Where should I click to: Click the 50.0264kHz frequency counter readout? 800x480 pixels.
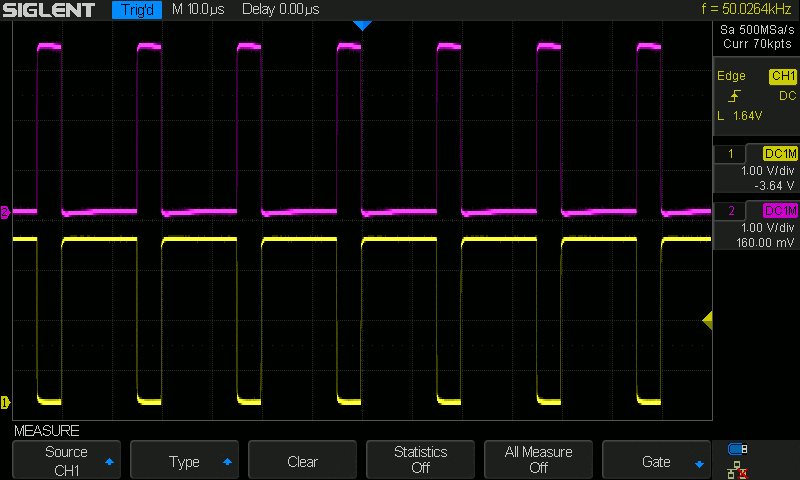[746, 10]
